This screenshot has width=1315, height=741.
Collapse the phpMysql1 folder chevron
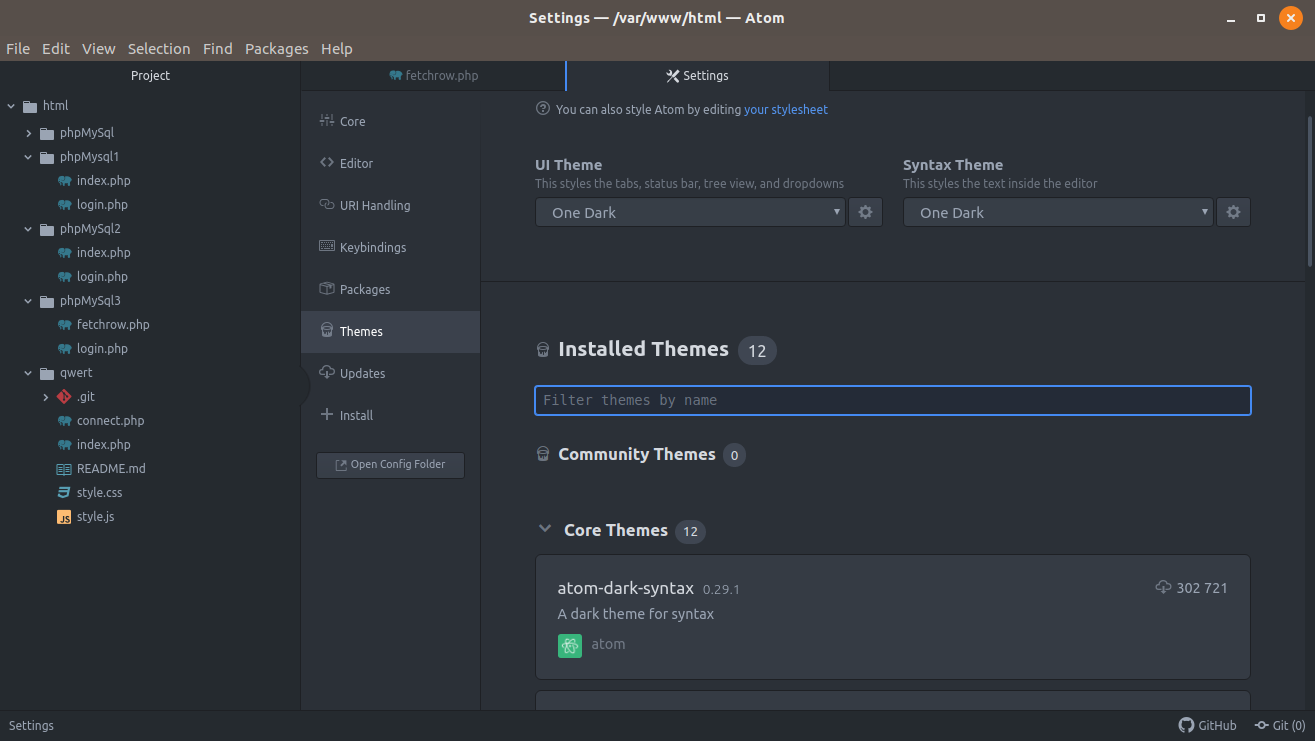click(29, 157)
